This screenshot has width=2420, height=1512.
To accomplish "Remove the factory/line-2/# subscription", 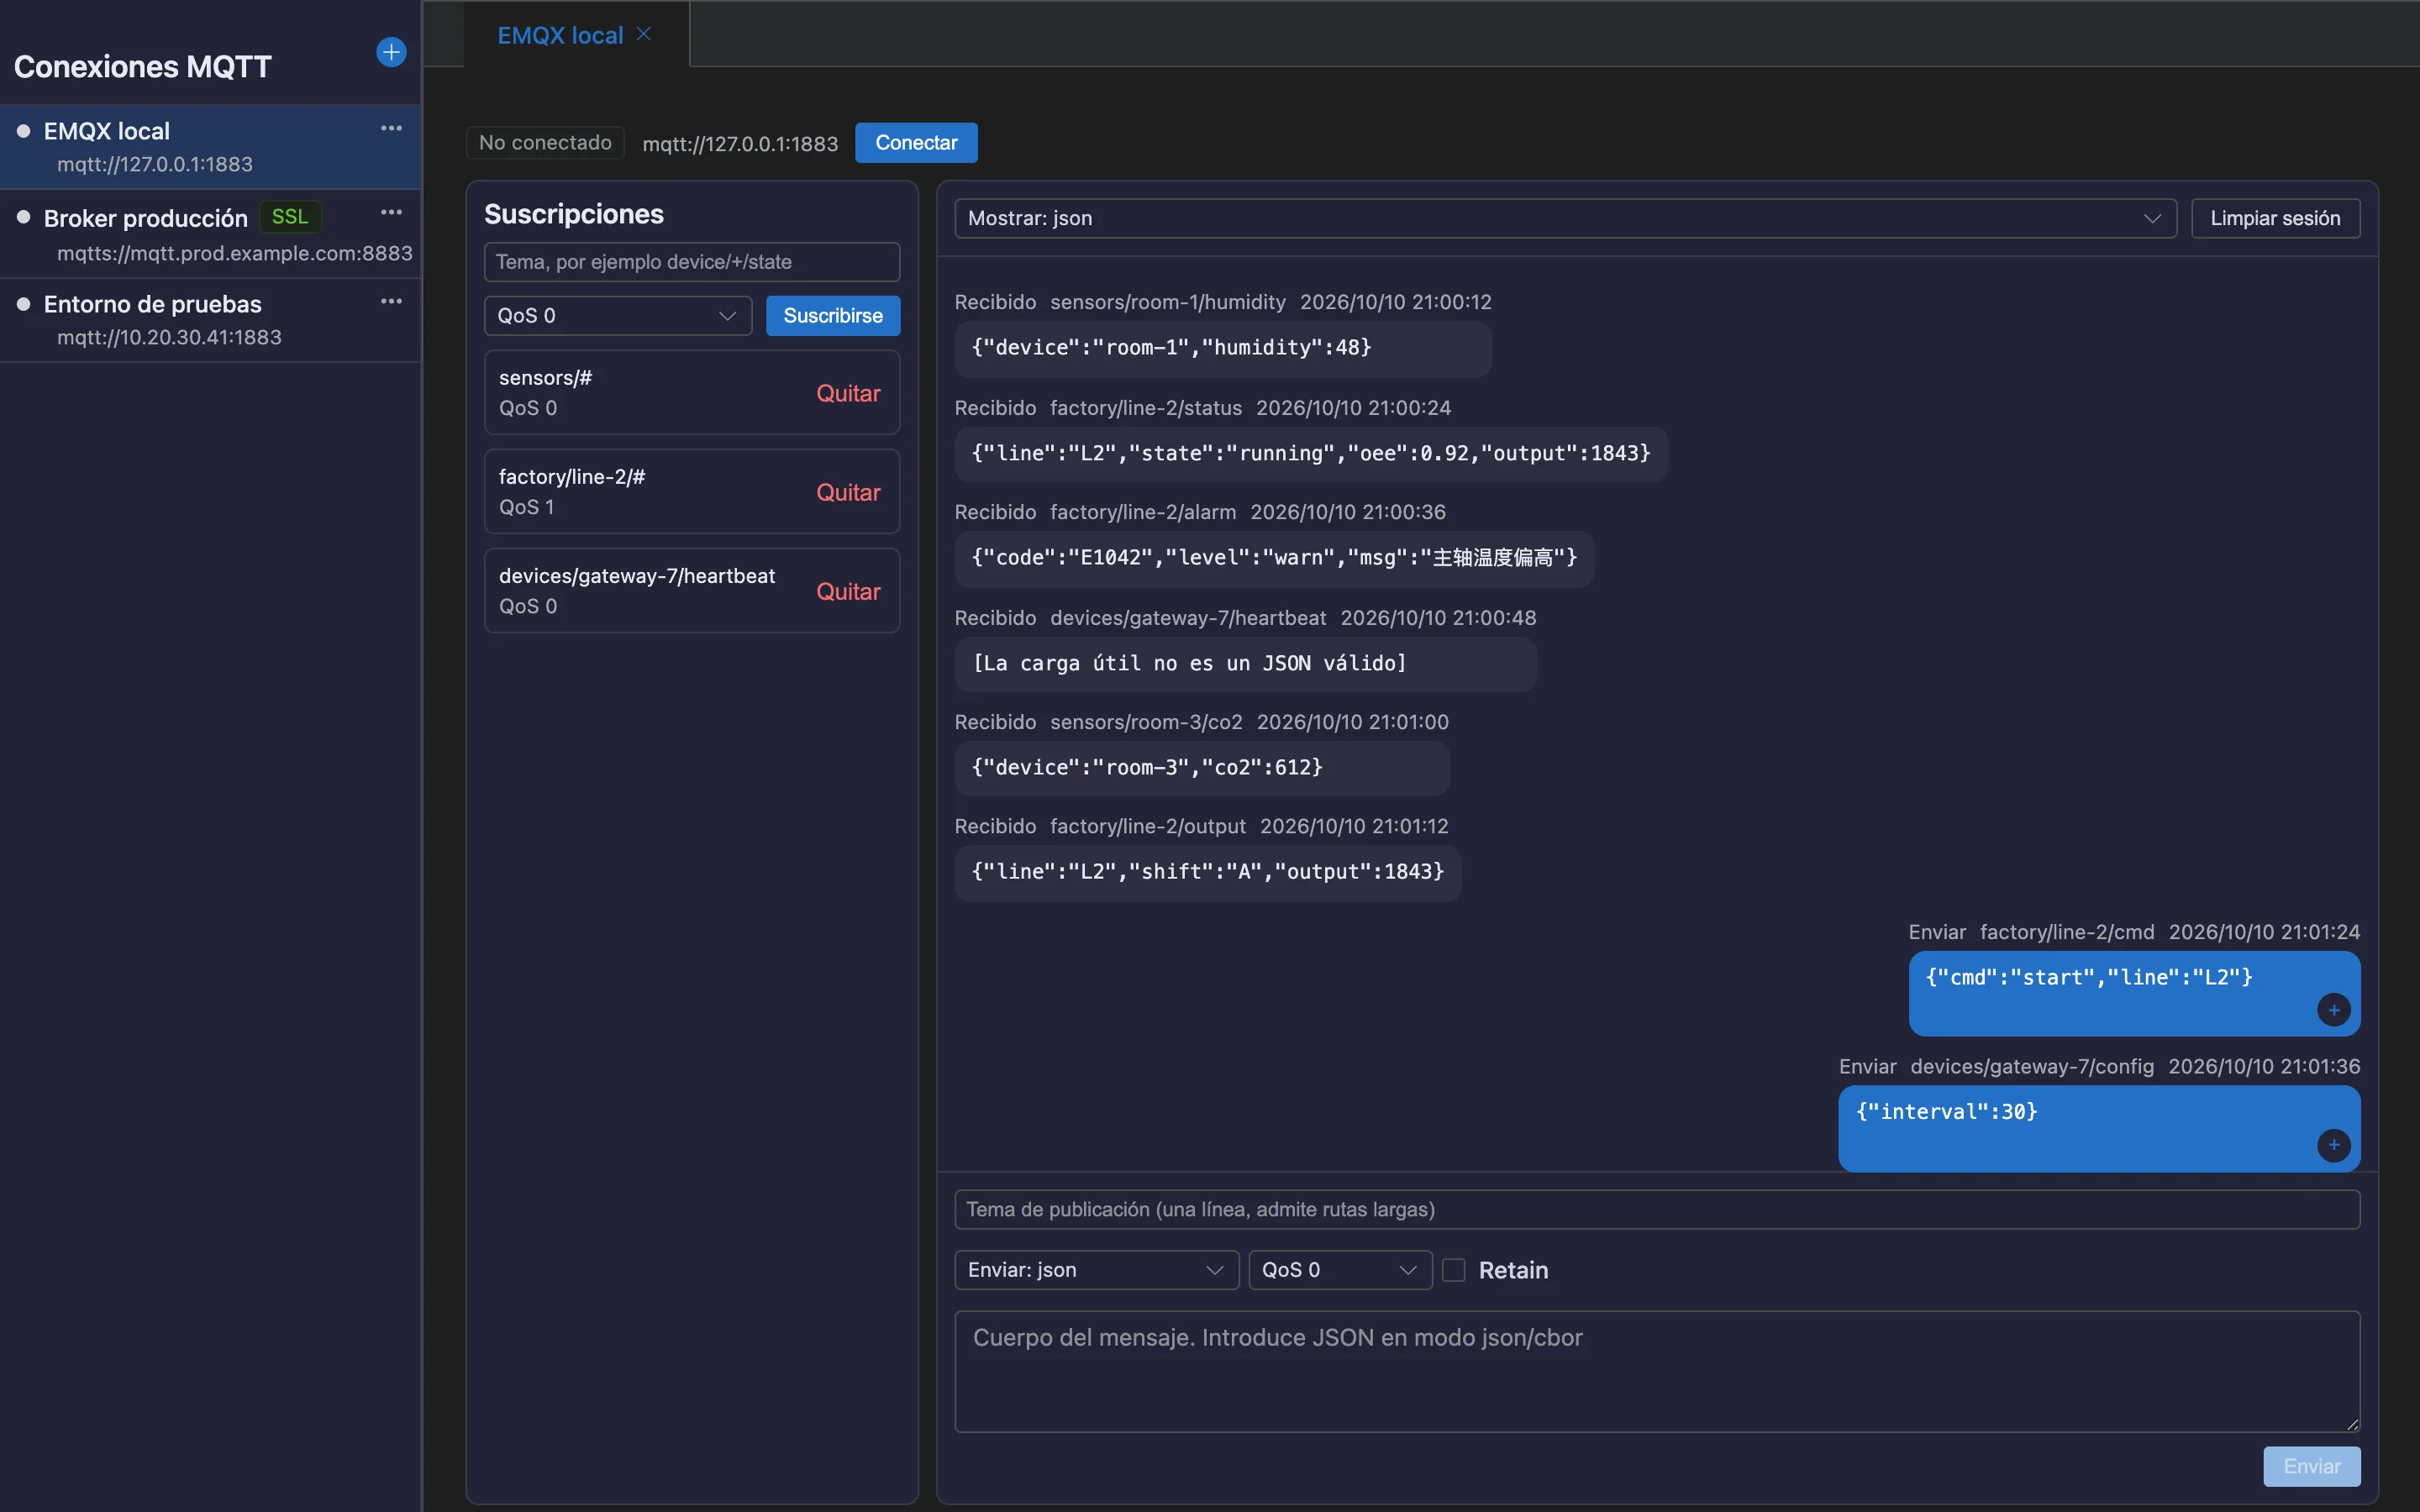I will tap(848, 492).
